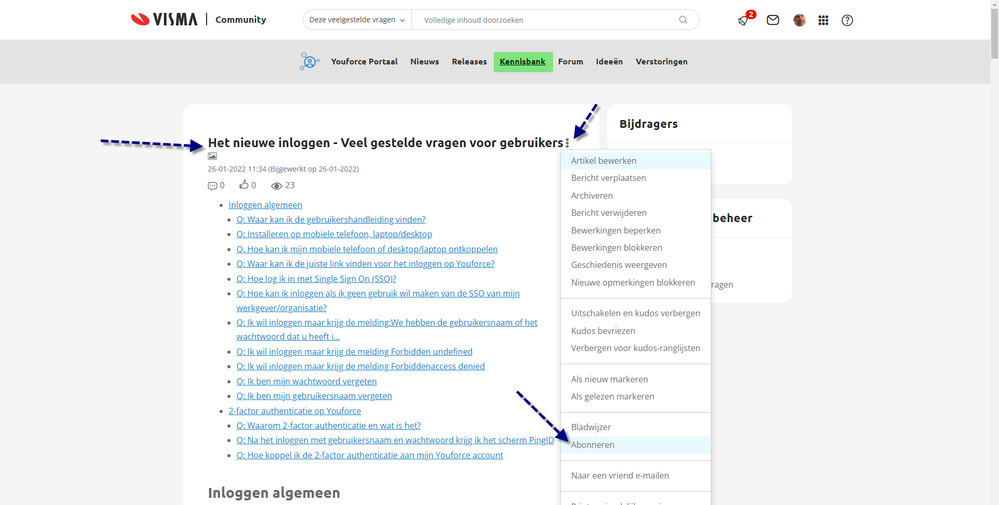Open link about mobiele telefoon ontkoppelen
This screenshot has width=999, height=505.
367,250
